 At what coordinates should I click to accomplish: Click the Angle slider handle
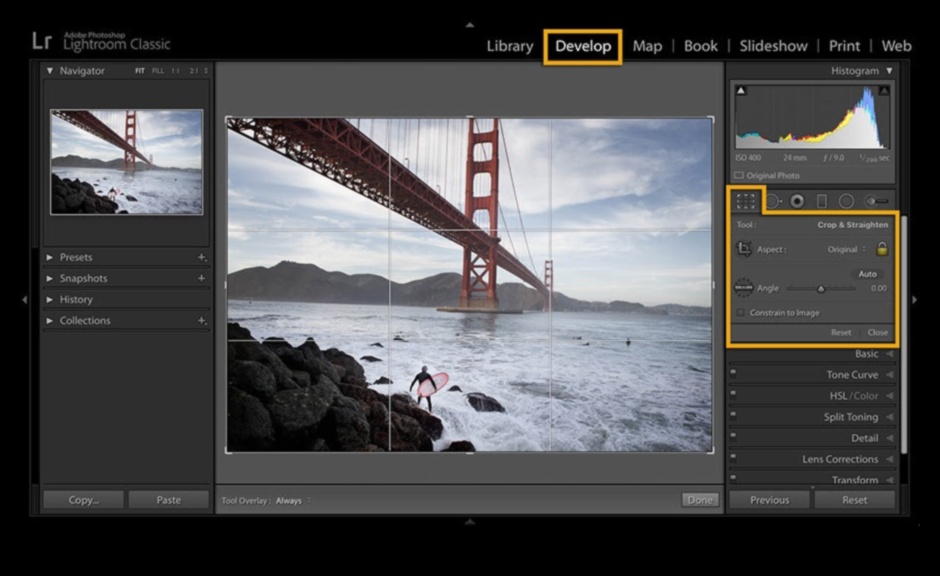pyautogui.click(x=821, y=289)
